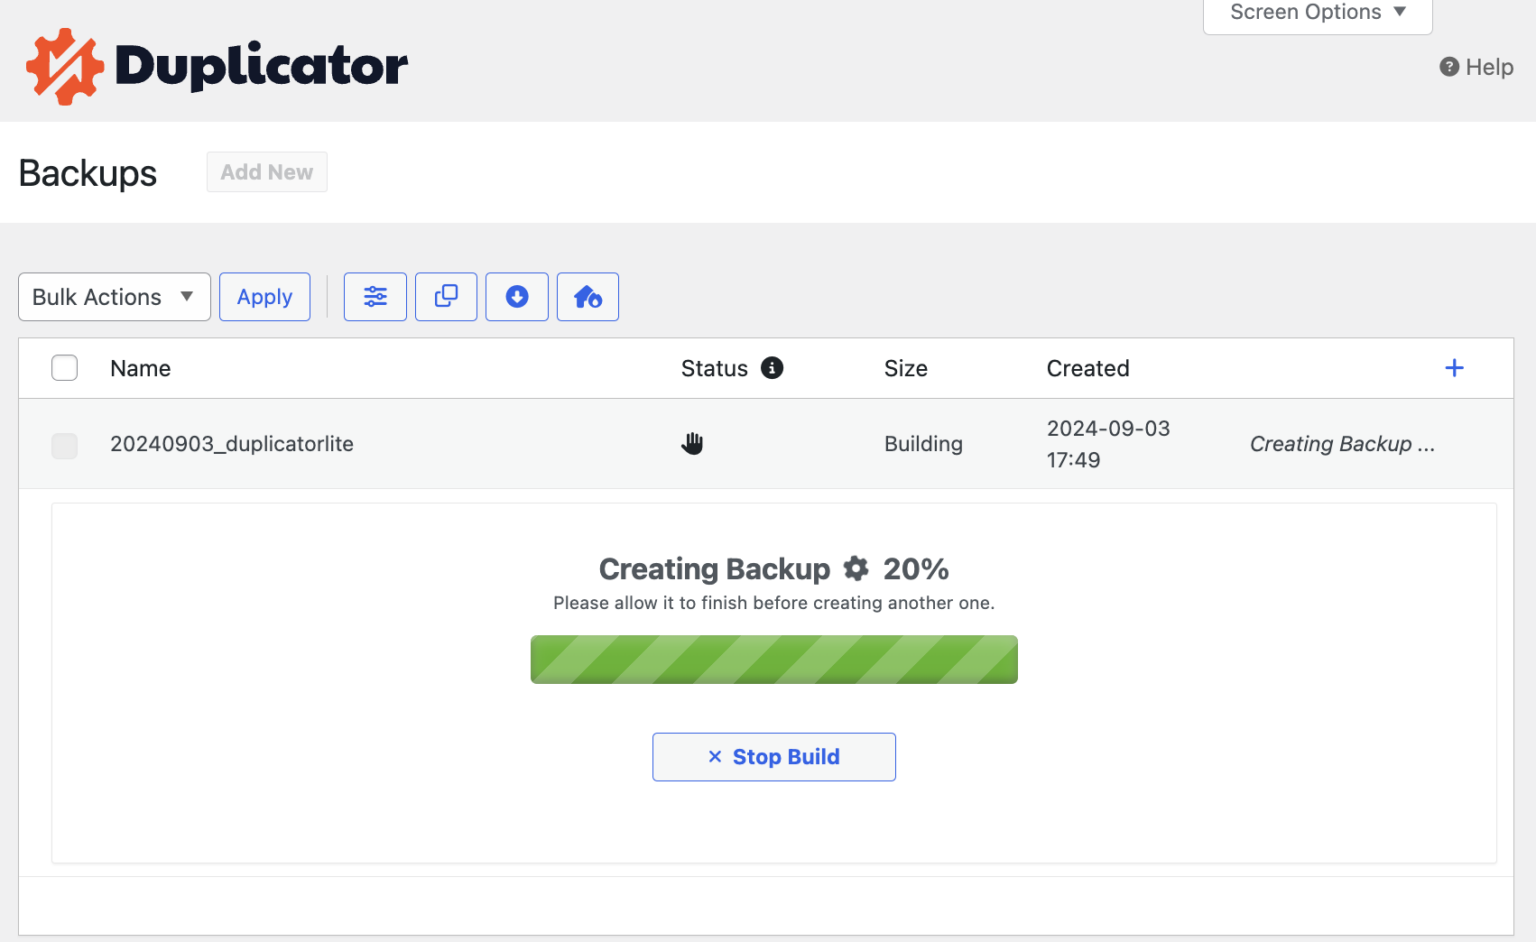Viewport: 1536px width, 942px height.
Task: Click the spinning gear beside Creating Backup
Action: point(856,569)
